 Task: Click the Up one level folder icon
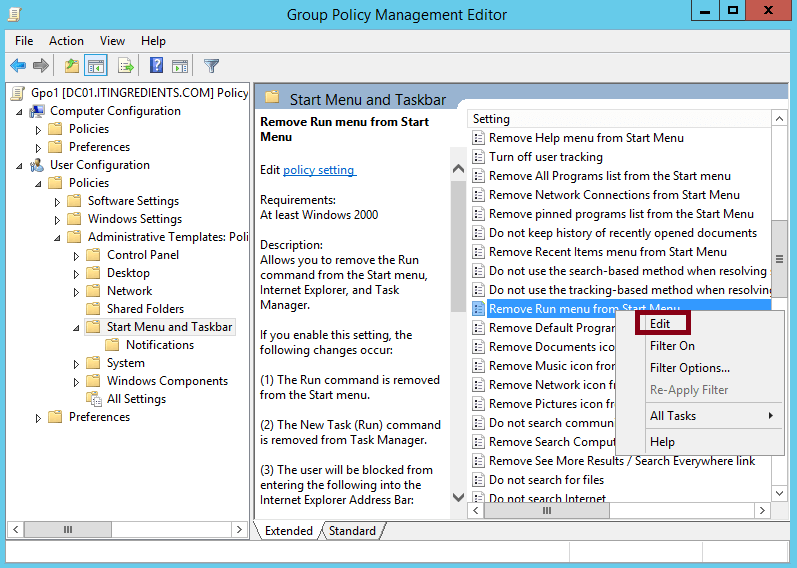click(72, 66)
